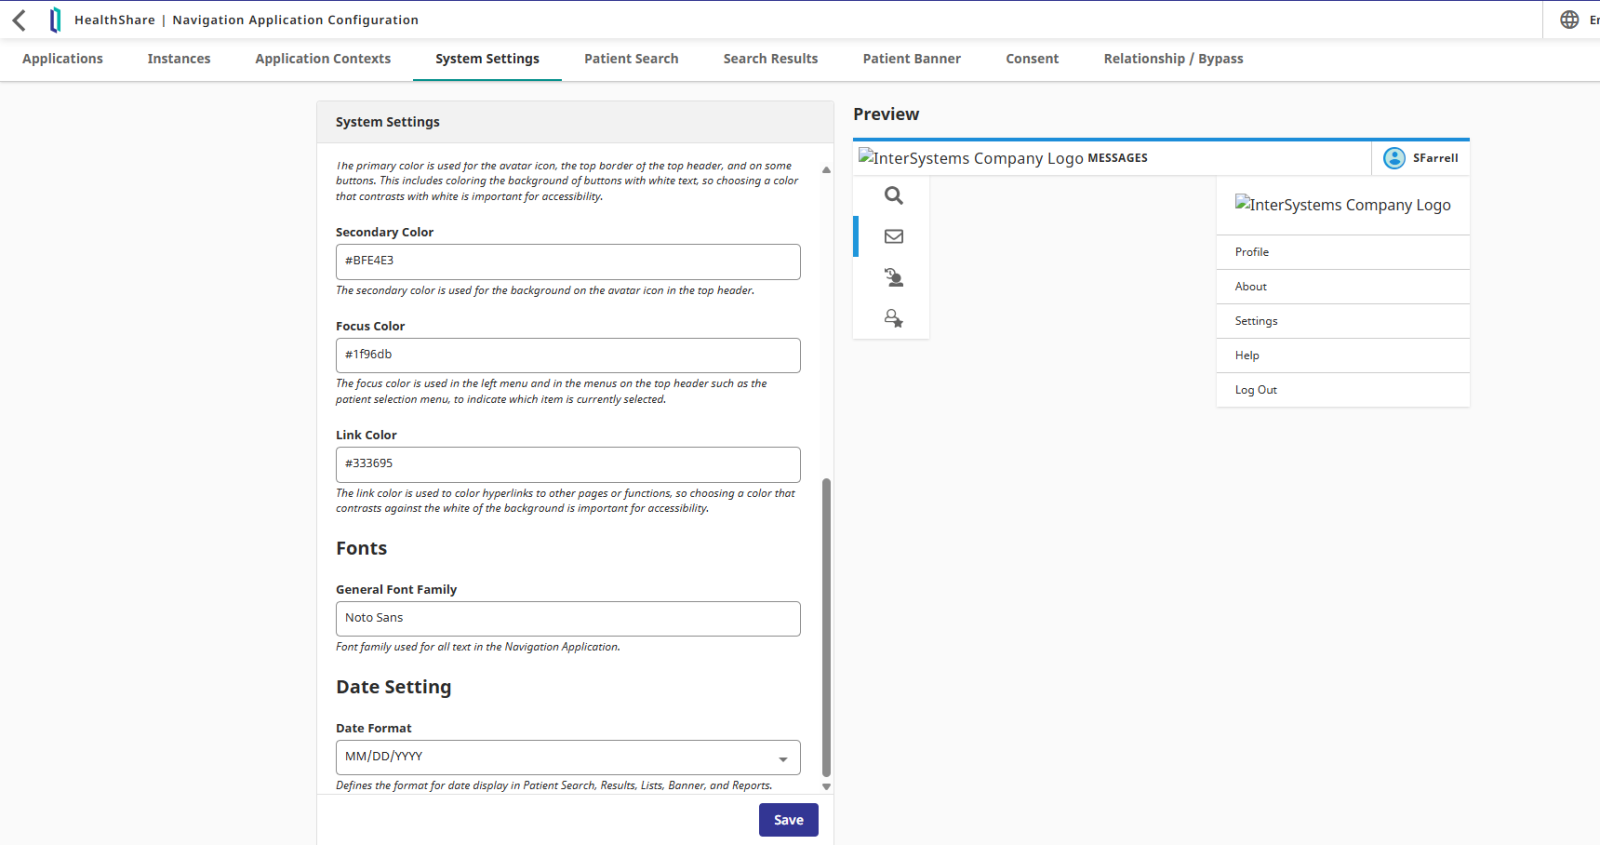Image resolution: width=1600 pixels, height=845 pixels.
Task: Click the Secondary Color input field
Action: point(568,261)
